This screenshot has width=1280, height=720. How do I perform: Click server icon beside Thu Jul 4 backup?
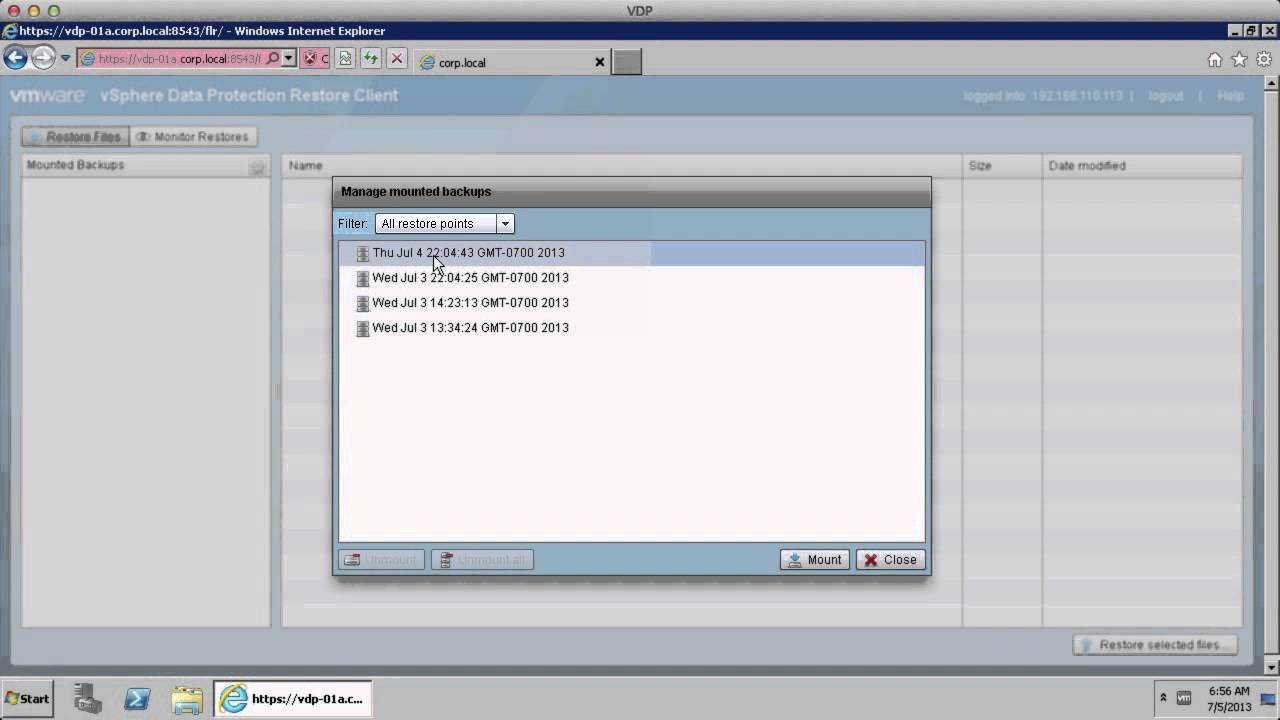pyautogui.click(x=363, y=254)
